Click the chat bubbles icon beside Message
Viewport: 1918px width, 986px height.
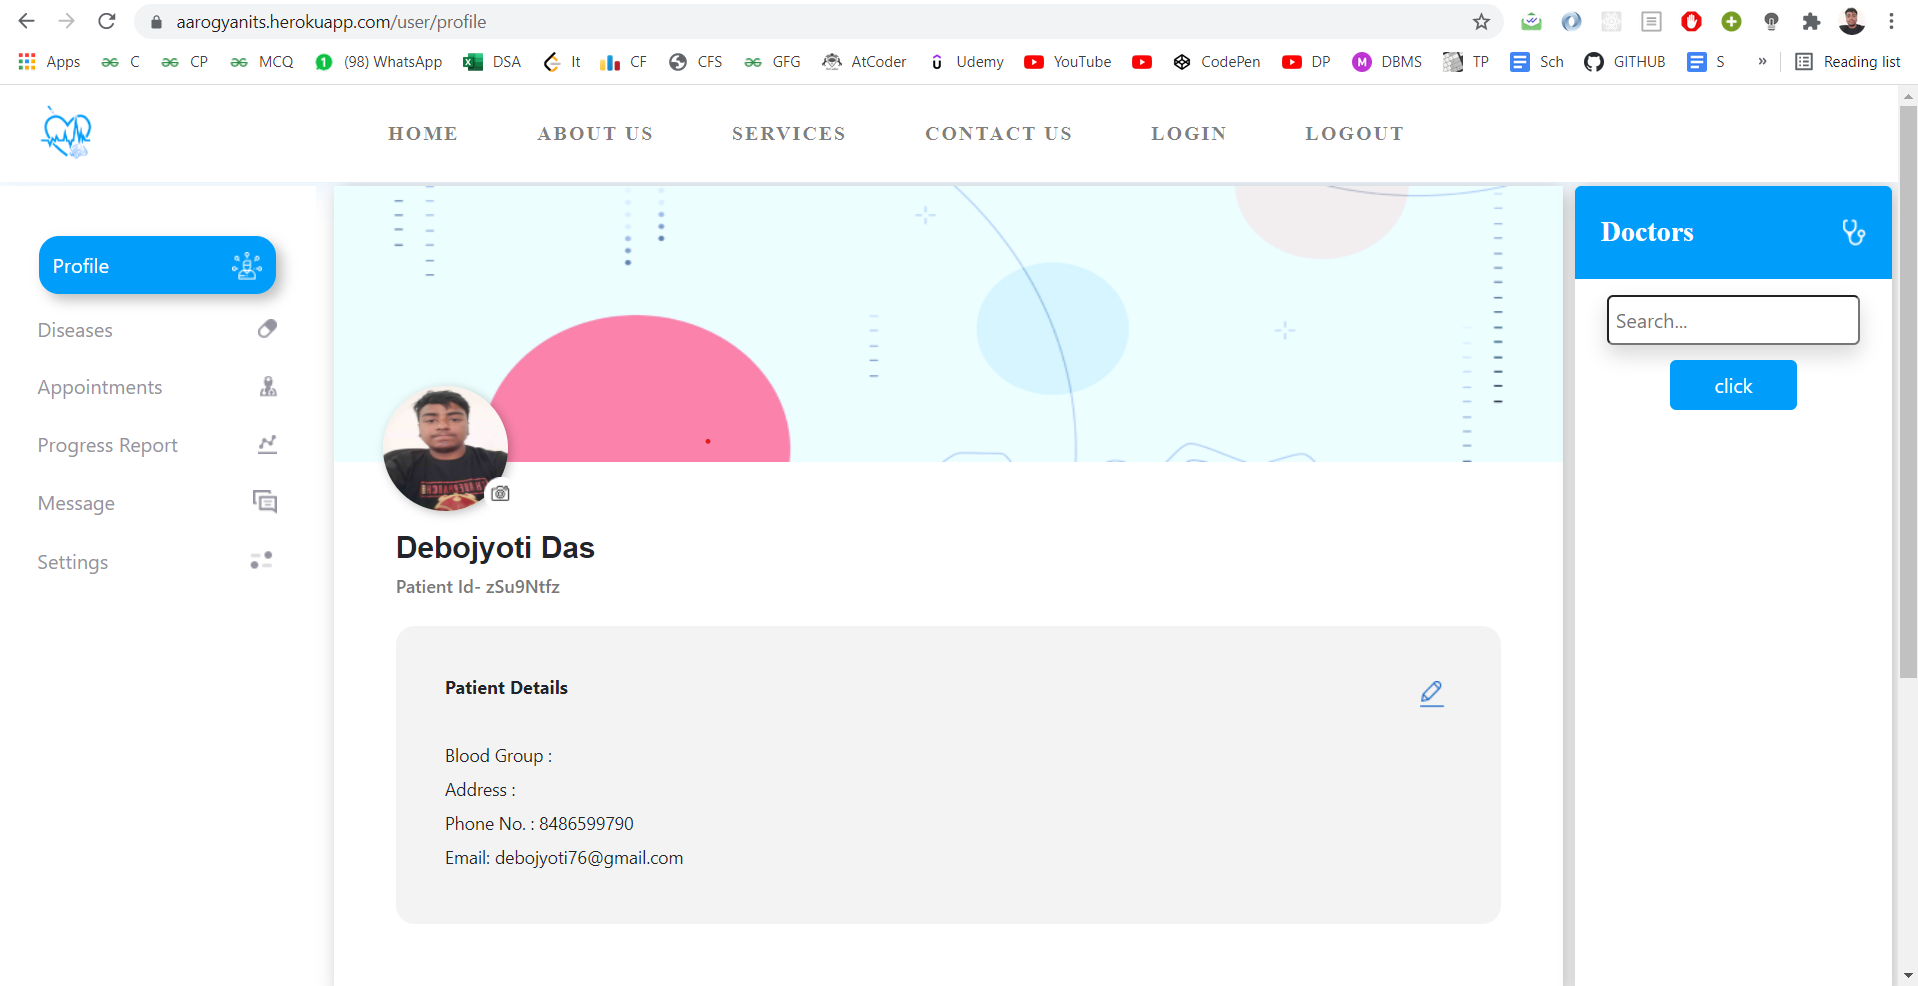[x=265, y=501]
